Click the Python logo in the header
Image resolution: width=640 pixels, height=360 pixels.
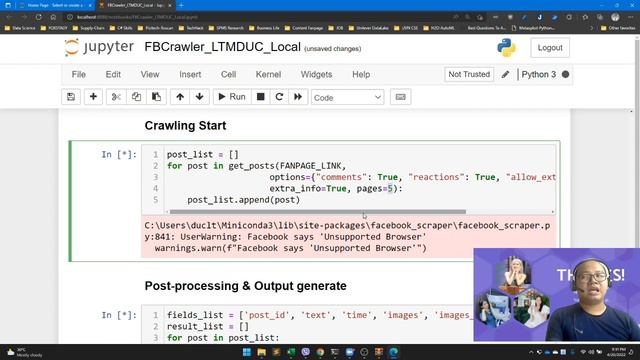[x=506, y=48]
